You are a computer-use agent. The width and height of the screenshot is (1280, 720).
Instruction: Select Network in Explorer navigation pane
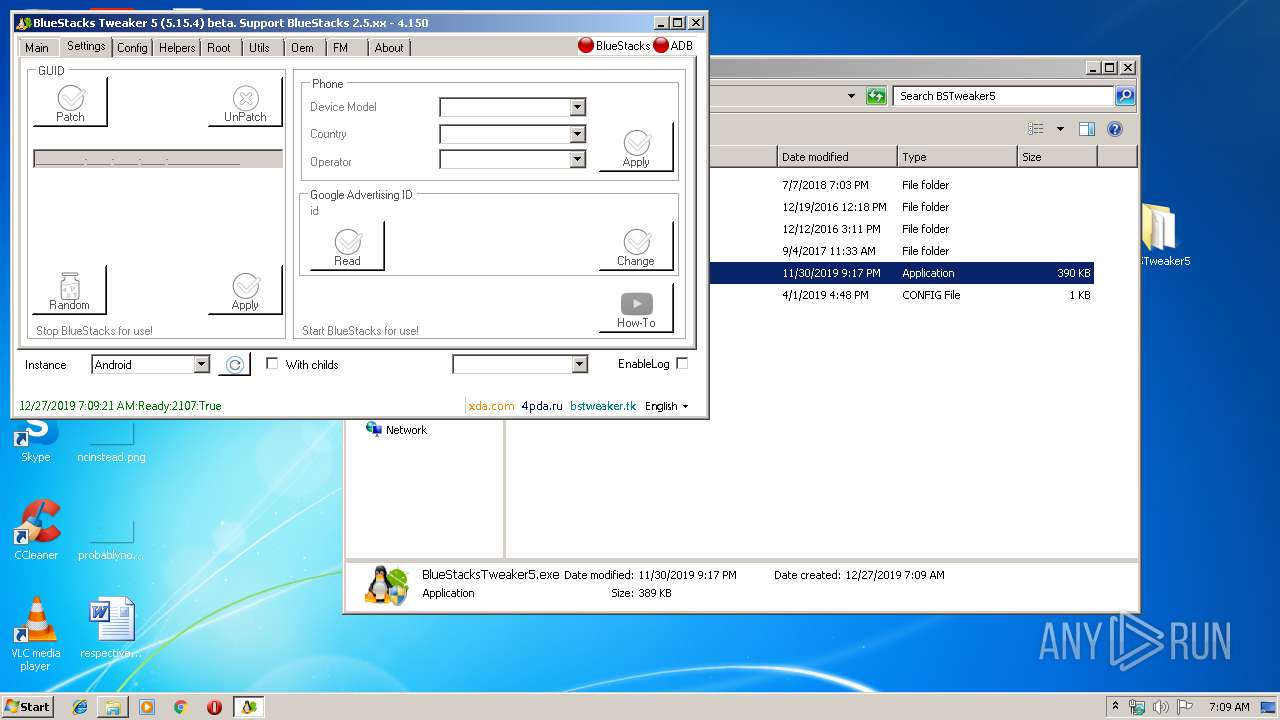tap(396, 430)
